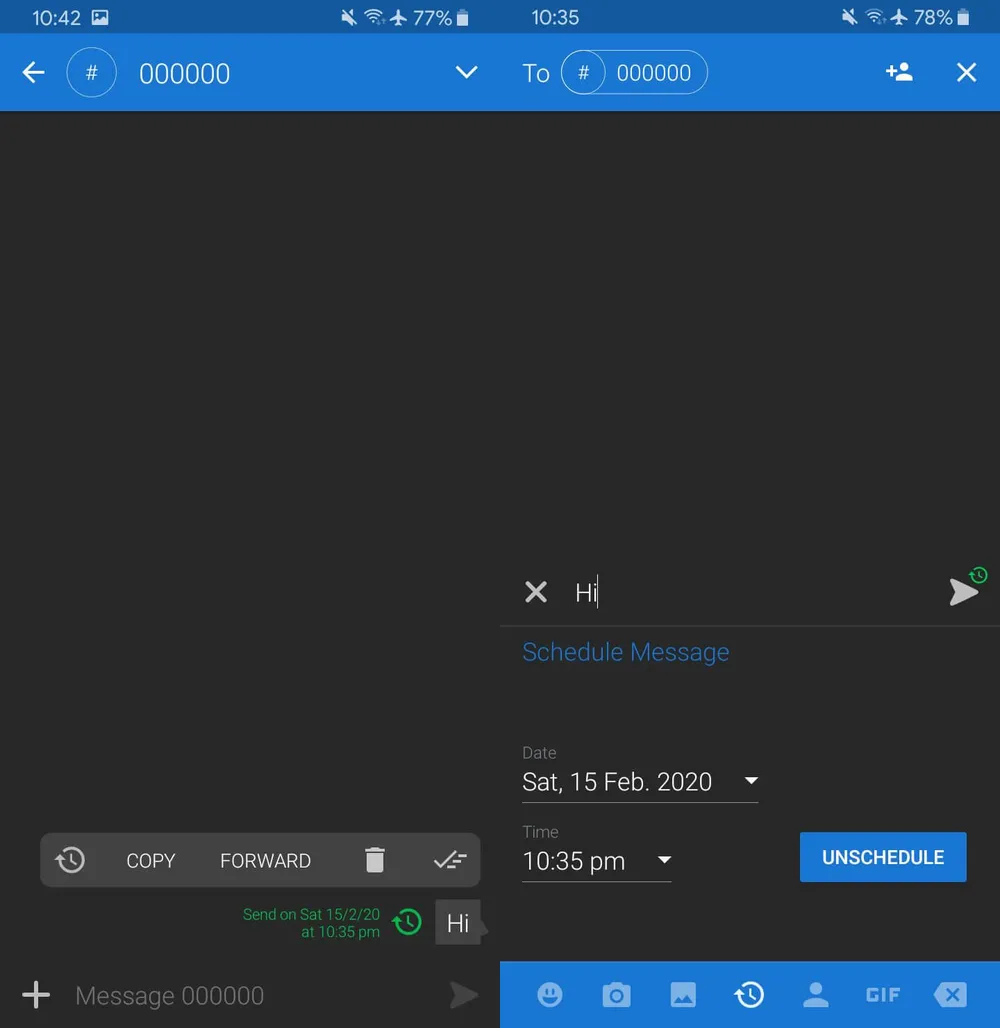Tap schedule clock icon in bottom bar
This screenshot has width=1000, height=1028.
[749, 995]
